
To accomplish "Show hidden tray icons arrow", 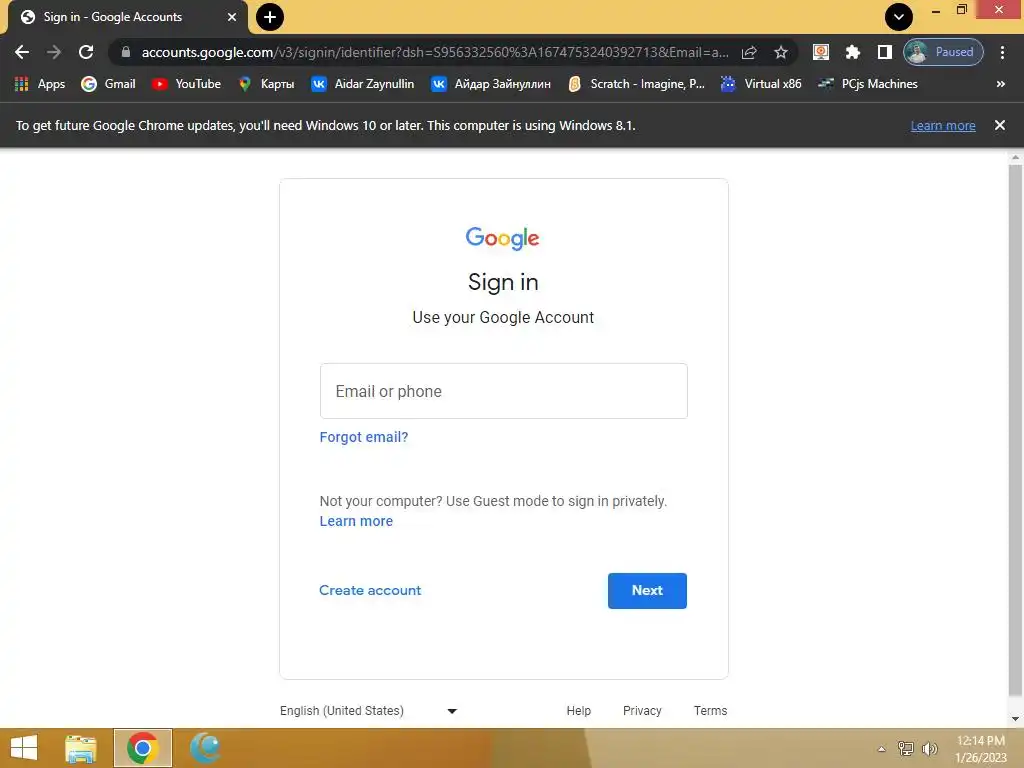I will tap(881, 749).
